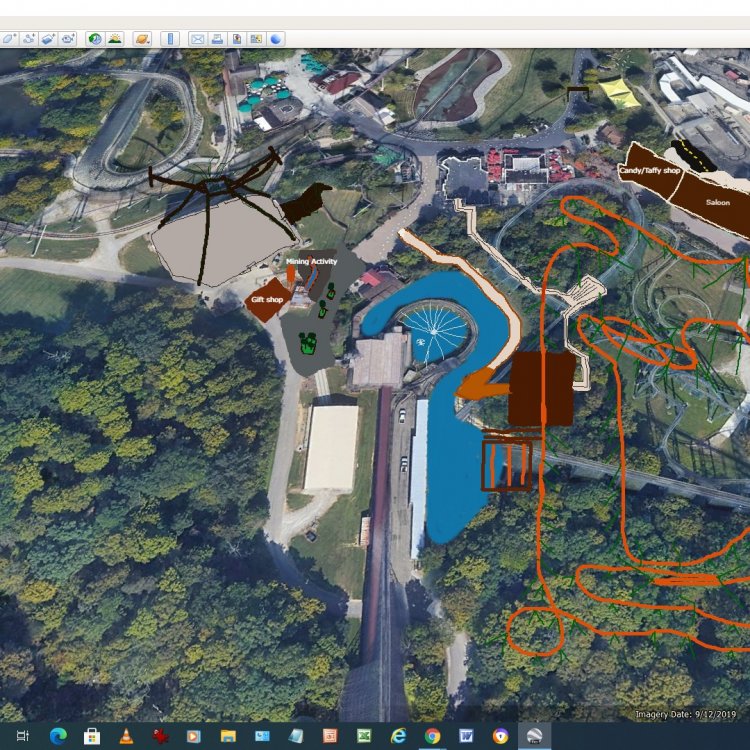Launch Microsoft Edge from taskbar

coord(58,736)
